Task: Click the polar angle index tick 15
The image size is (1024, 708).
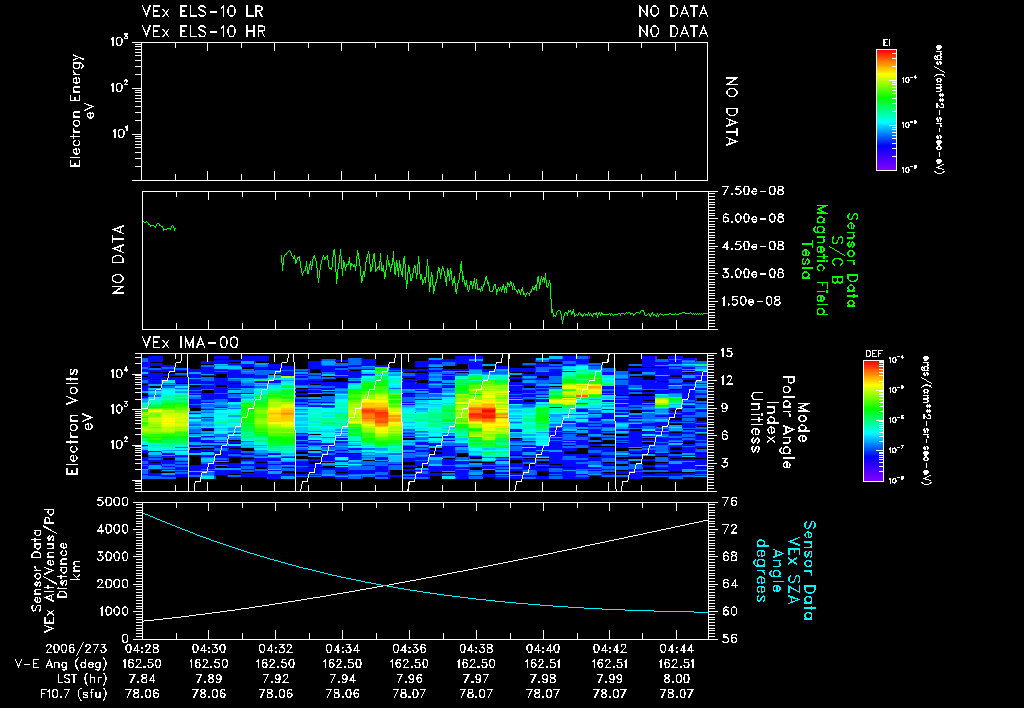Action: pyautogui.click(x=726, y=353)
